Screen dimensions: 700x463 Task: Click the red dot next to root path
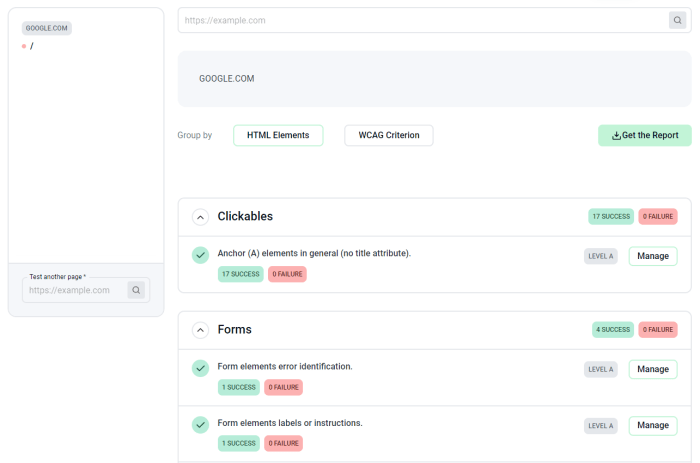pos(24,46)
